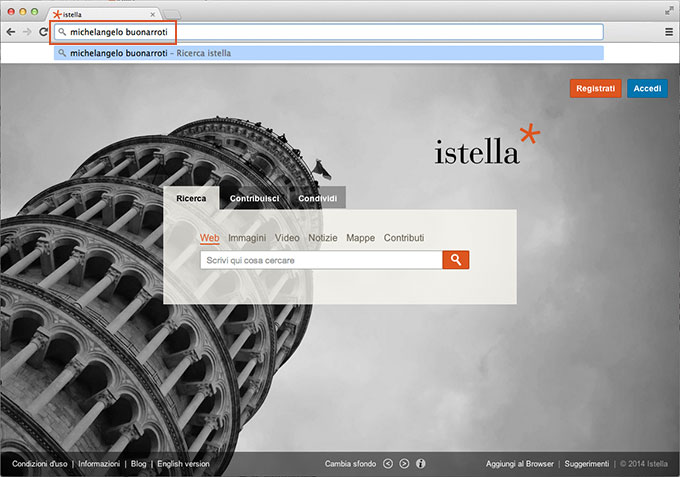Screen dimensions: 680x477
Task: Switch to the Contribuisci tab
Action: [254, 198]
